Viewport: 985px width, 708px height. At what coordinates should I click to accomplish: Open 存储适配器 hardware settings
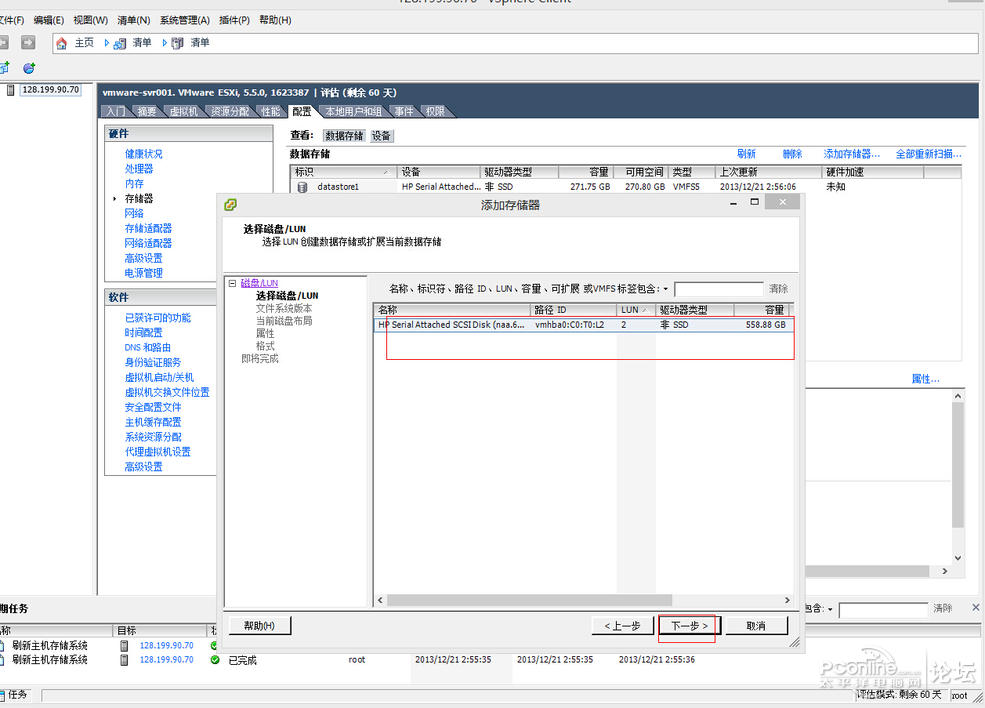(148, 228)
